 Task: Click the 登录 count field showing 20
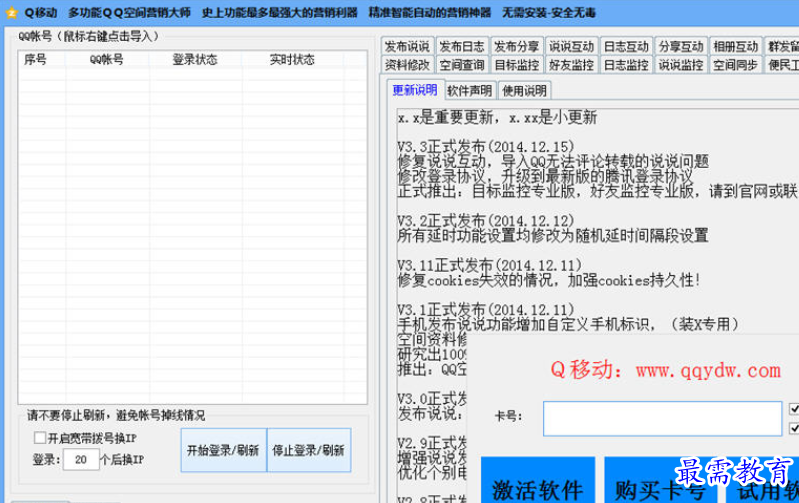[81, 460]
